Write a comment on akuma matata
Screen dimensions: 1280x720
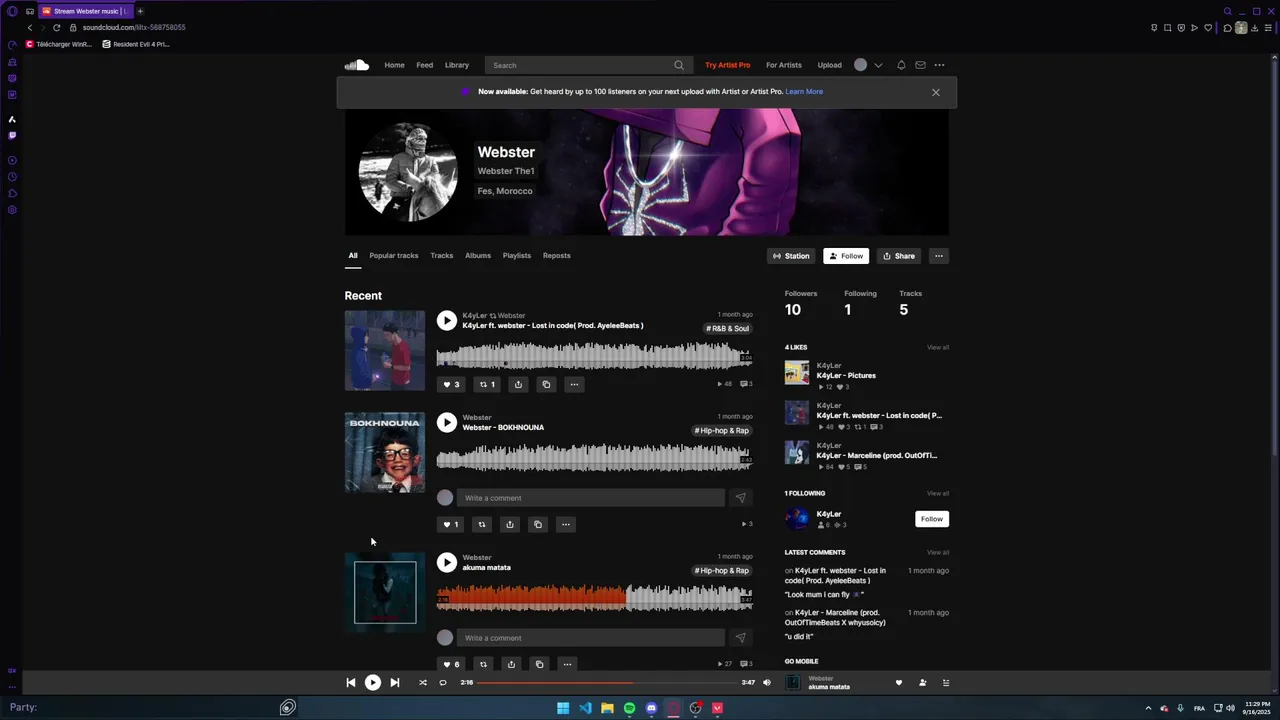[x=590, y=638]
